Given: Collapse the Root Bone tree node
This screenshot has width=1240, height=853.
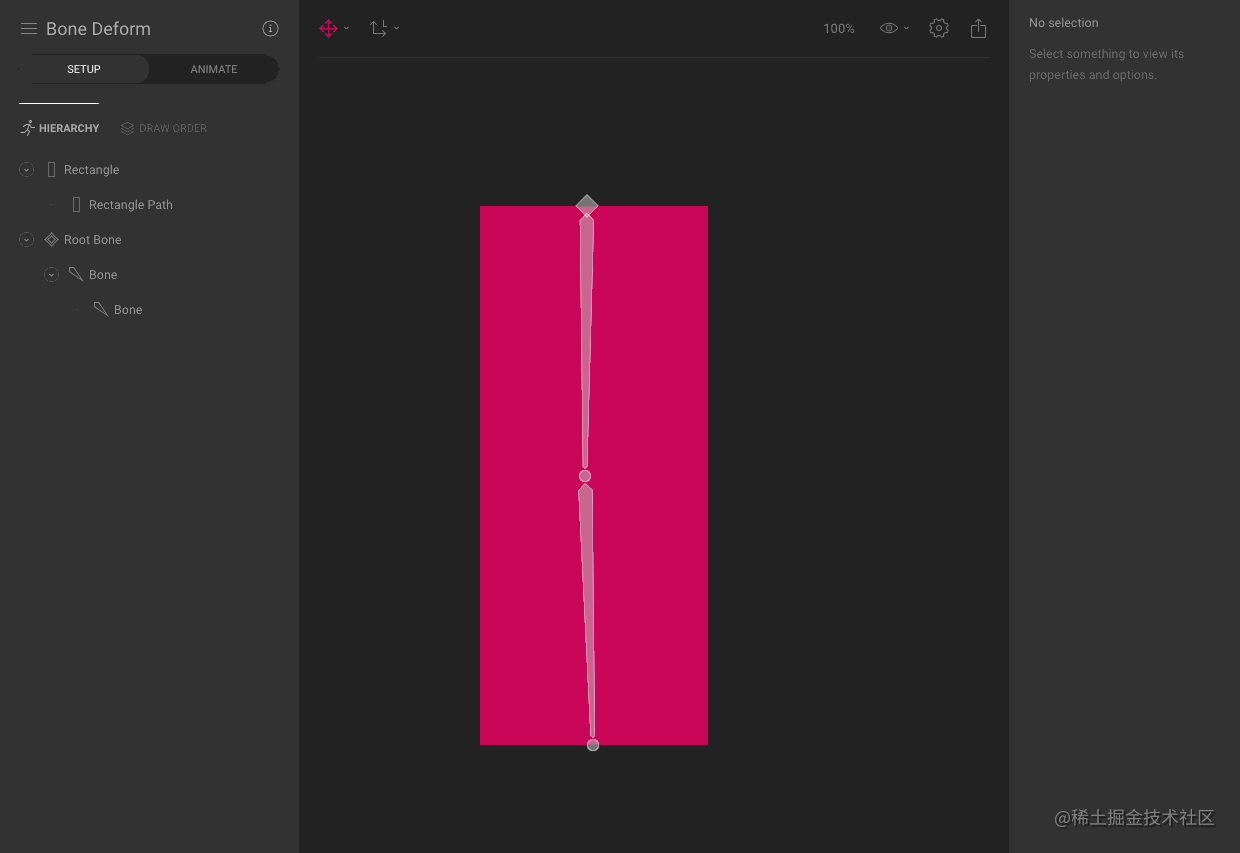Looking at the screenshot, I should coord(27,240).
